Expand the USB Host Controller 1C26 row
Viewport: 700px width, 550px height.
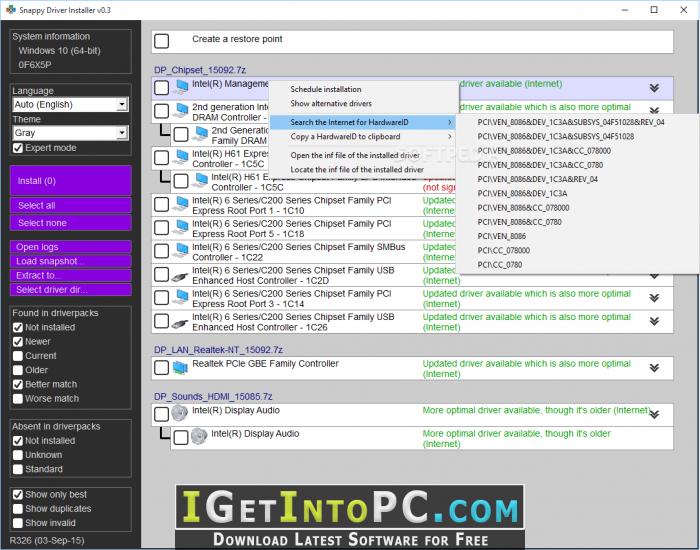click(x=654, y=321)
